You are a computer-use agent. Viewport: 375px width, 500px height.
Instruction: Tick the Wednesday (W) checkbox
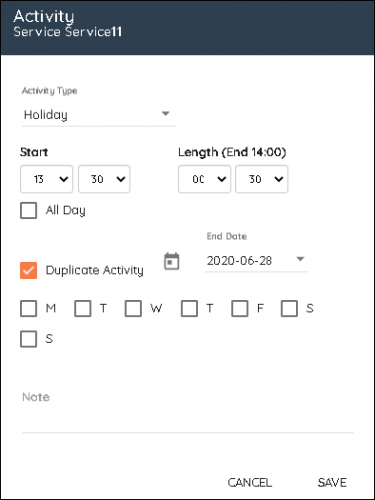pos(133,308)
